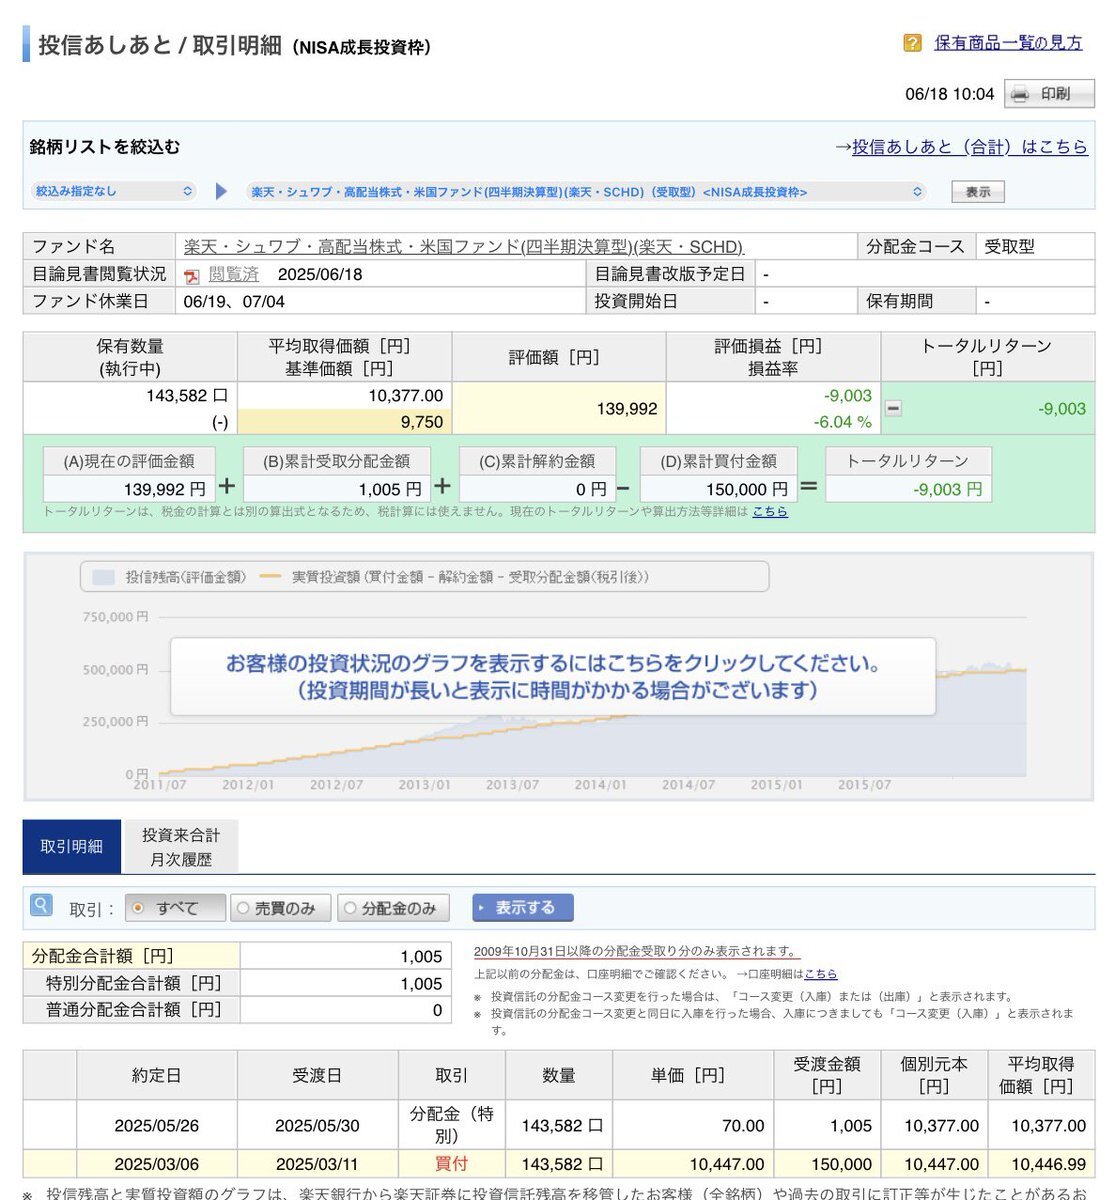
Task: Click こちら link for total return details
Action: click(770, 511)
